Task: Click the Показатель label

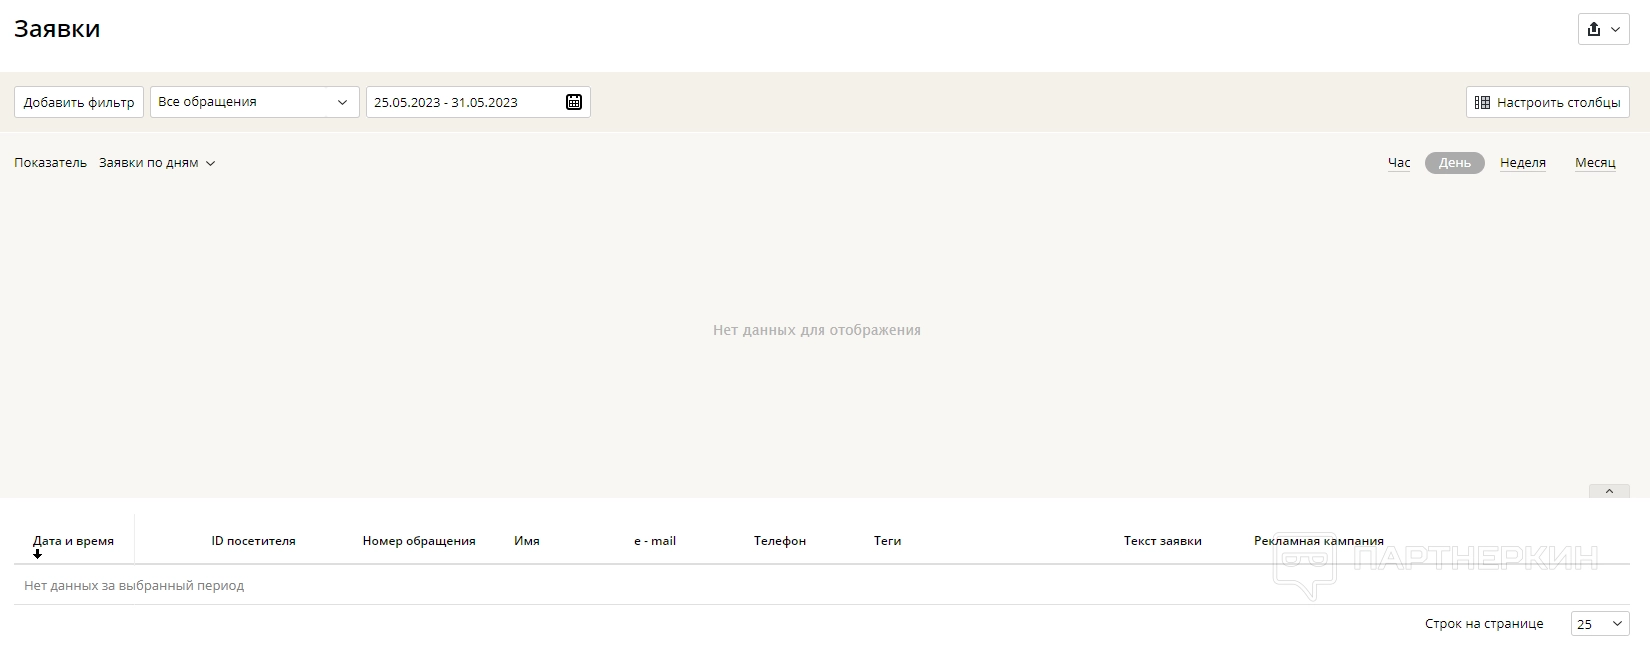Action: coord(50,163)
